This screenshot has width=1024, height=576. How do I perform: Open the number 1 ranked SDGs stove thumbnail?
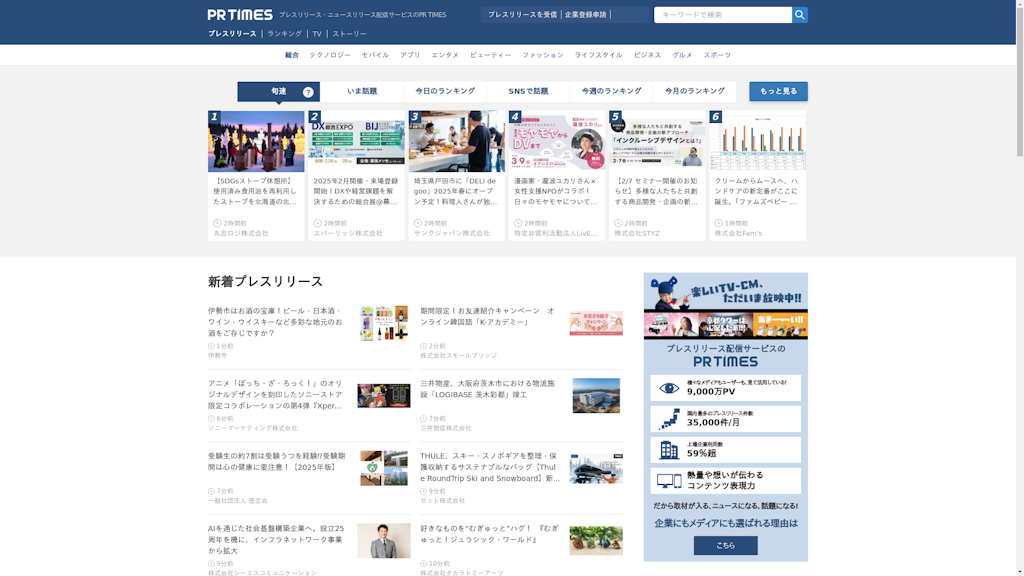click(256, 141)
